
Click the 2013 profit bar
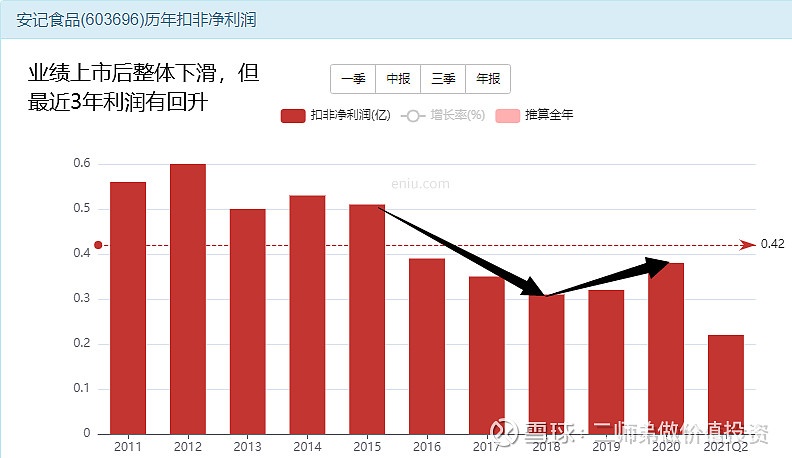point(248,322)
